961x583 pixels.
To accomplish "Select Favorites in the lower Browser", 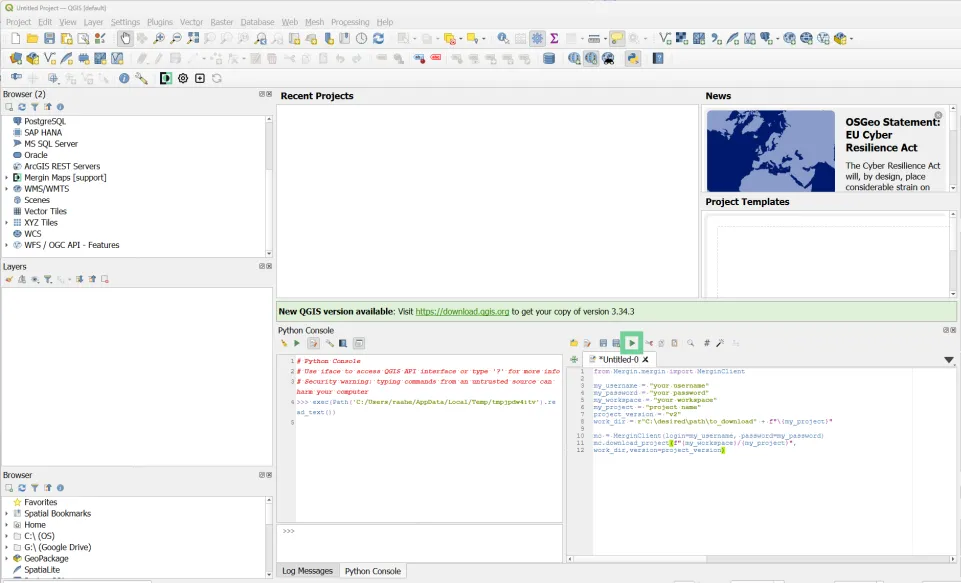I will (x=40, y=502).
